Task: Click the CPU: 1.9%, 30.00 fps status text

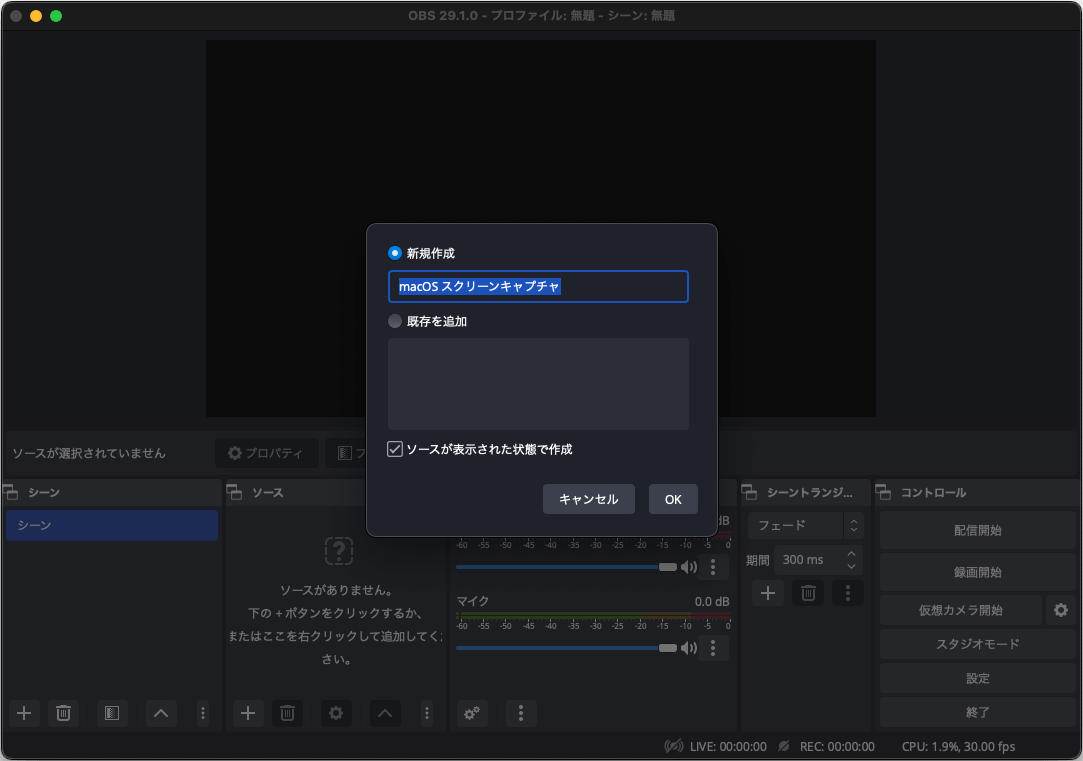Action: click(x=958, y=746)
